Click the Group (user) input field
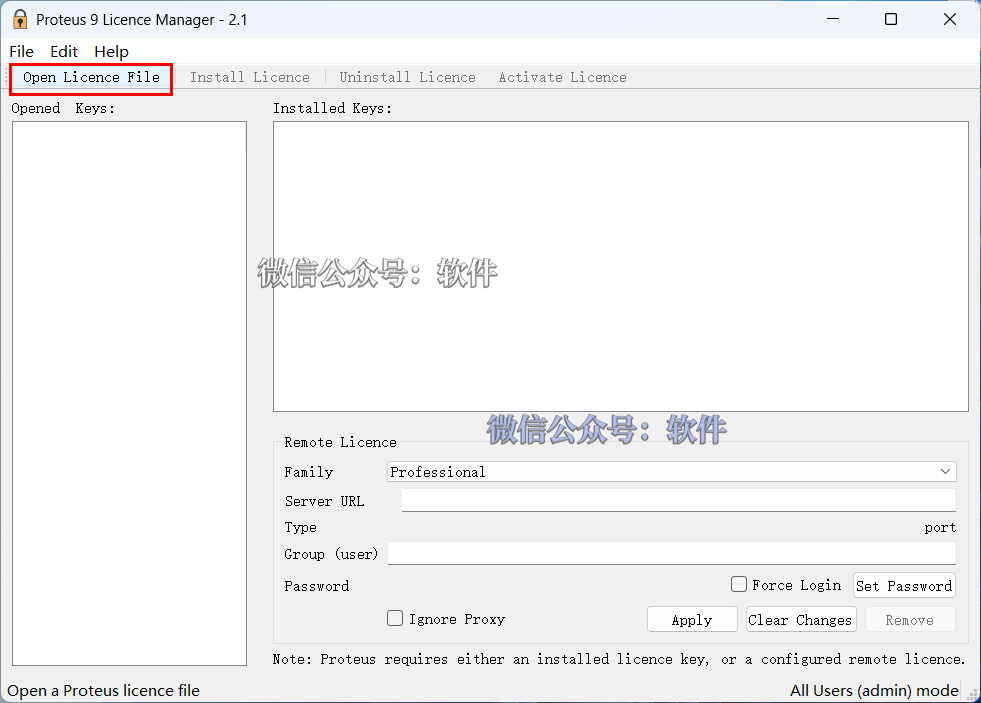This screenshot has width=981, height=703. point(671,554)
